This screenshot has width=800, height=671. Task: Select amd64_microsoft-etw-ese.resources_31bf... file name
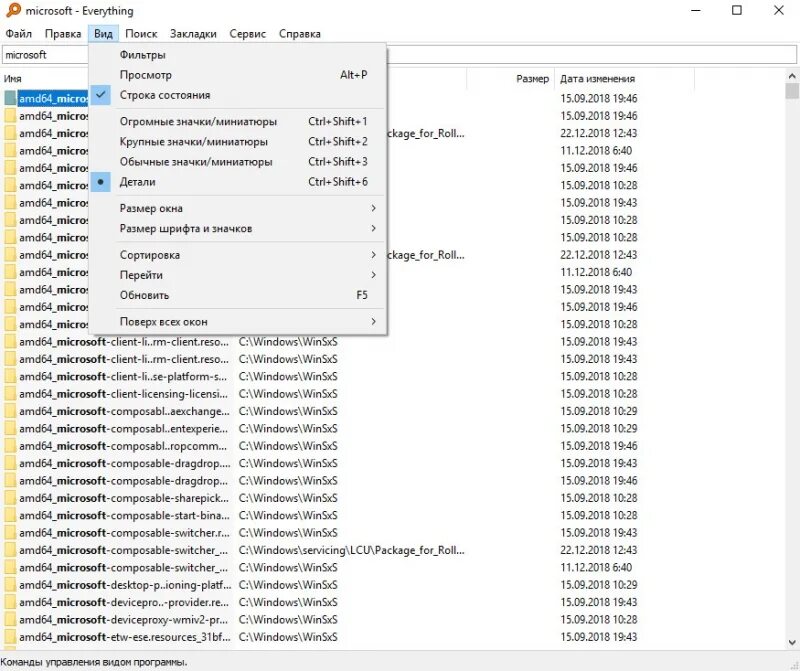tap(124, 637)
